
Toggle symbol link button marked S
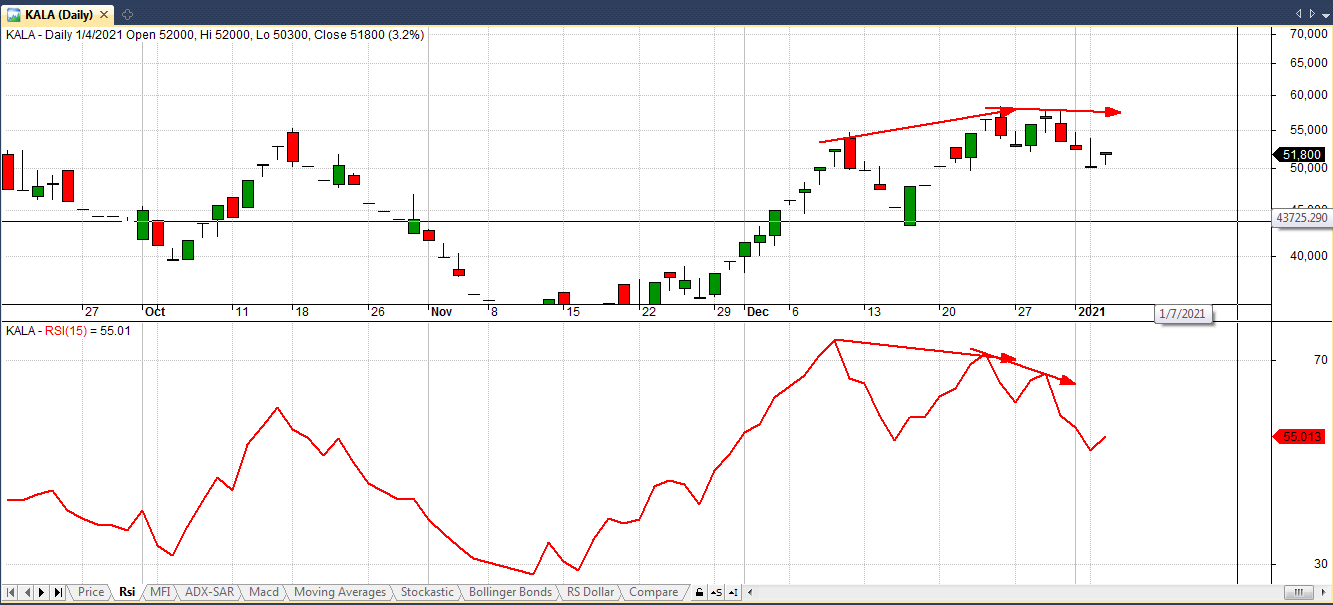[x=716, y=592]
